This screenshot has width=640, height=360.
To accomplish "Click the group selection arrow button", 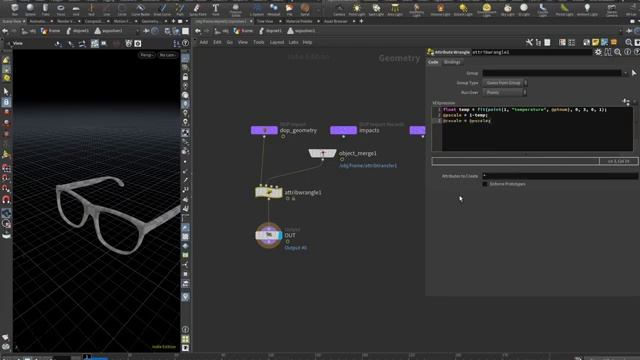I will click(634, 73).
